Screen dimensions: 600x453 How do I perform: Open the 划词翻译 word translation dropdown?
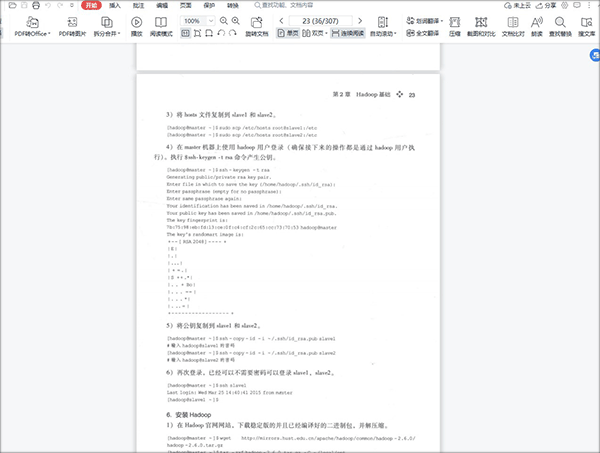click(x=424, y=21)
